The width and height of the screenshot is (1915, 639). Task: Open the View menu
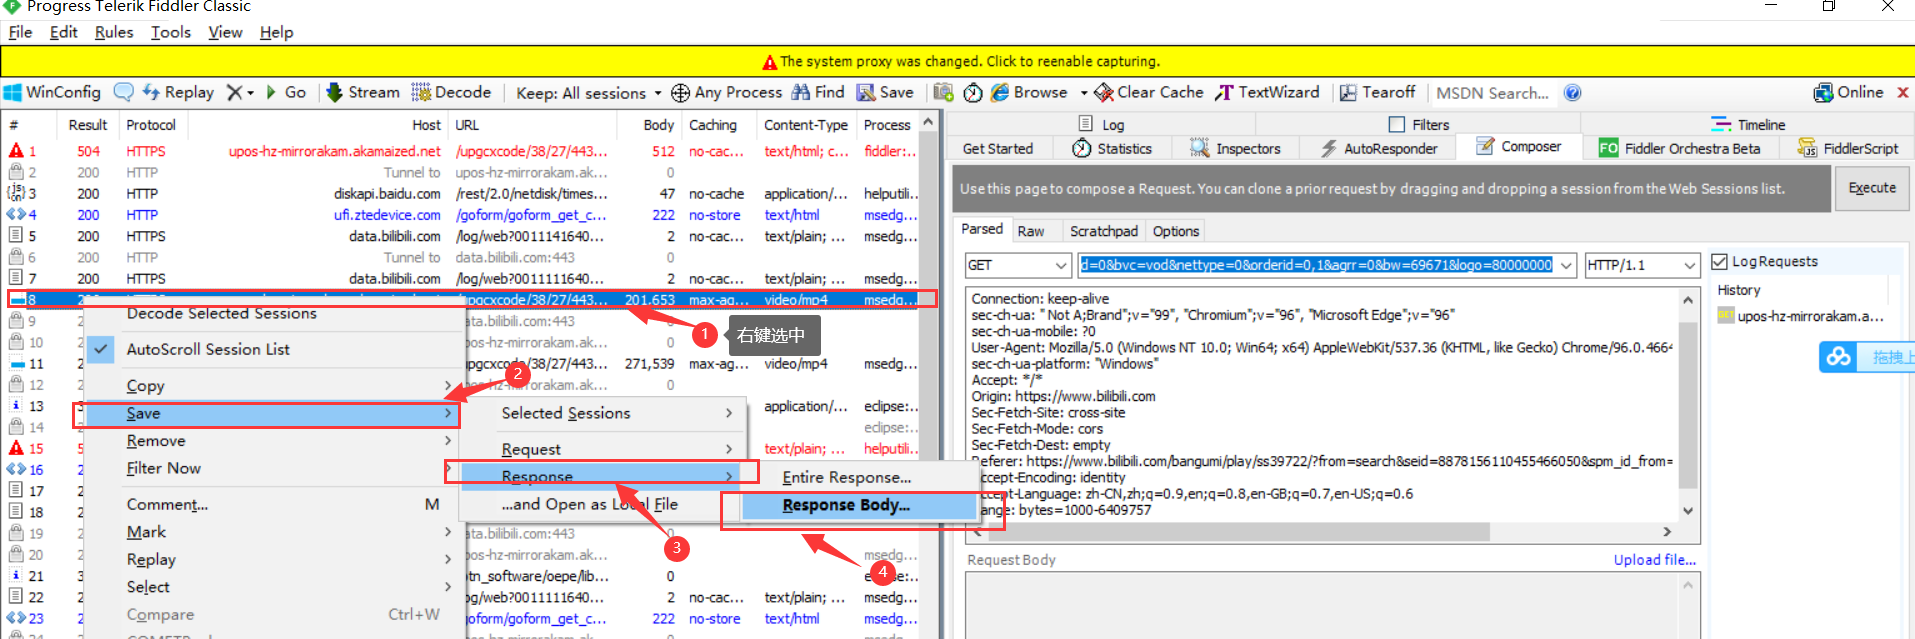225,32
